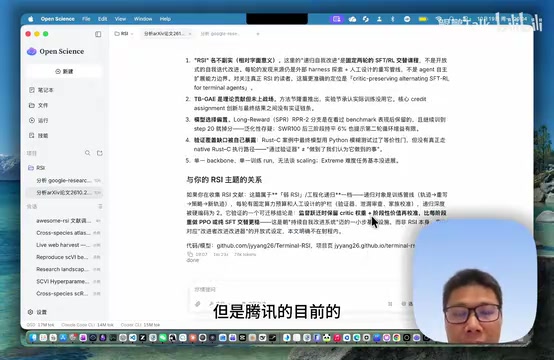The image size is (554, 360).
Task: Open the 笔记本 notebook section
Action: tap(41, 90)
